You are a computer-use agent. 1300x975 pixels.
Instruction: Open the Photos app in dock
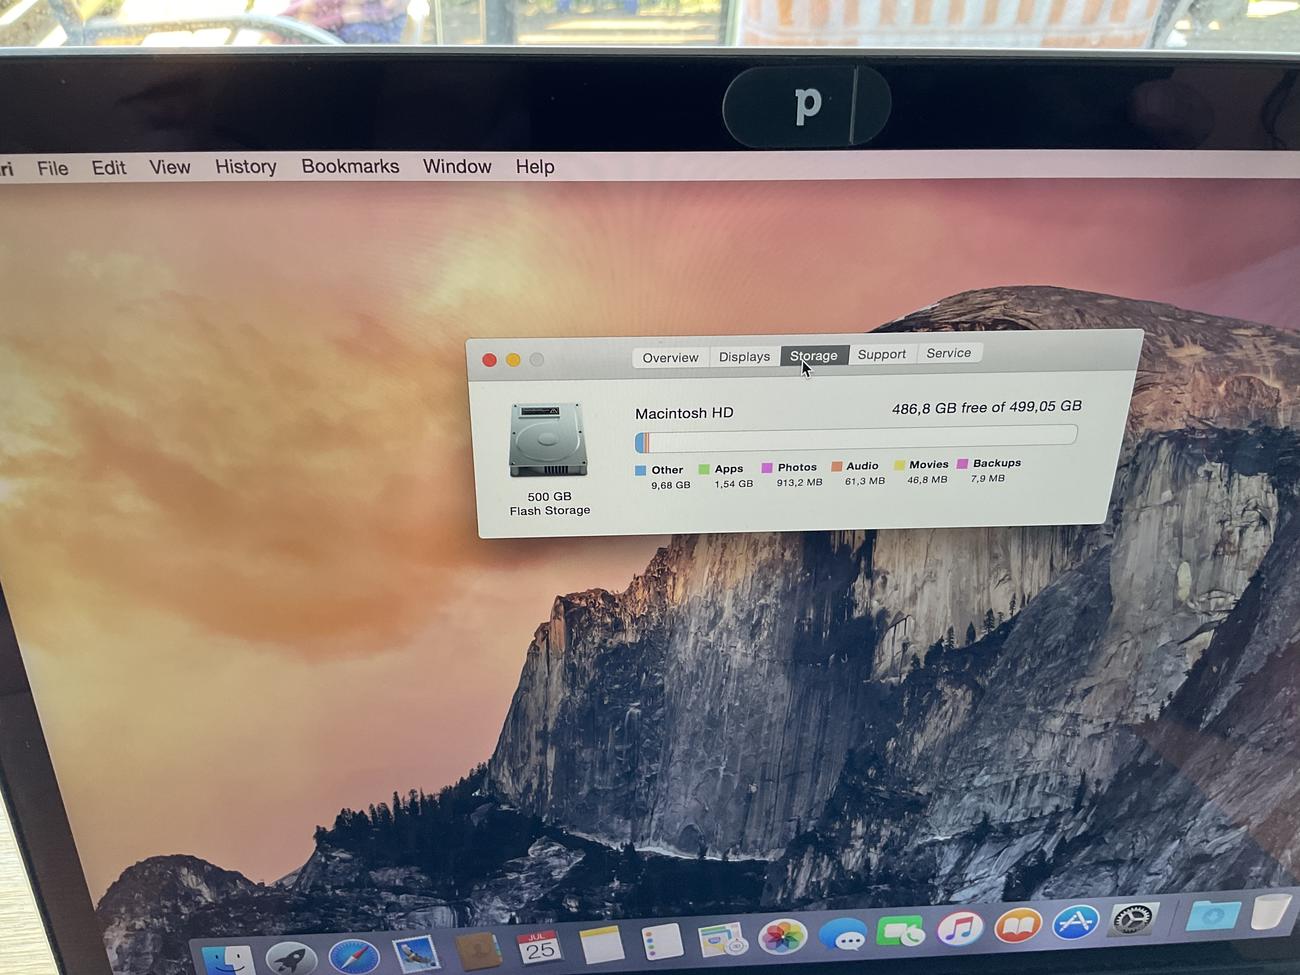pyautogui.click(x=782, y=937)
